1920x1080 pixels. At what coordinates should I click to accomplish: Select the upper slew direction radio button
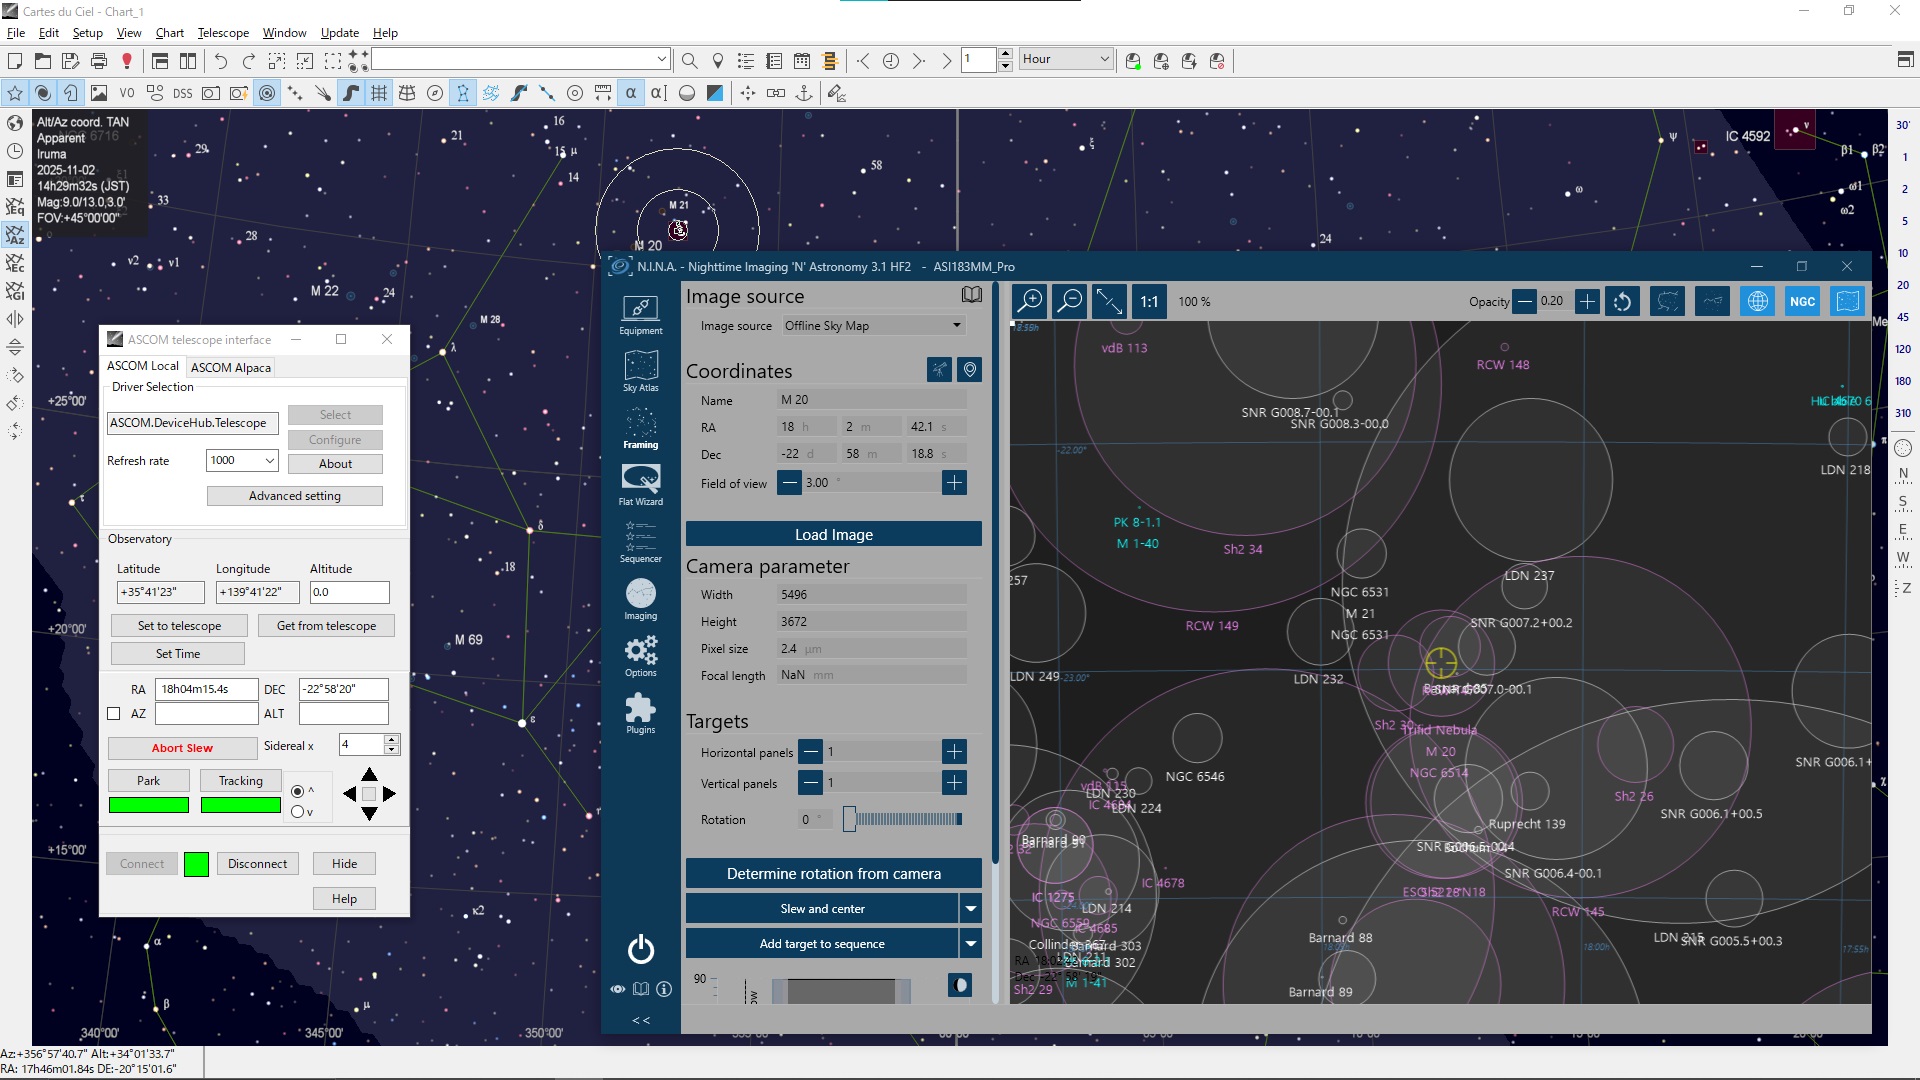tap(297, 791)
